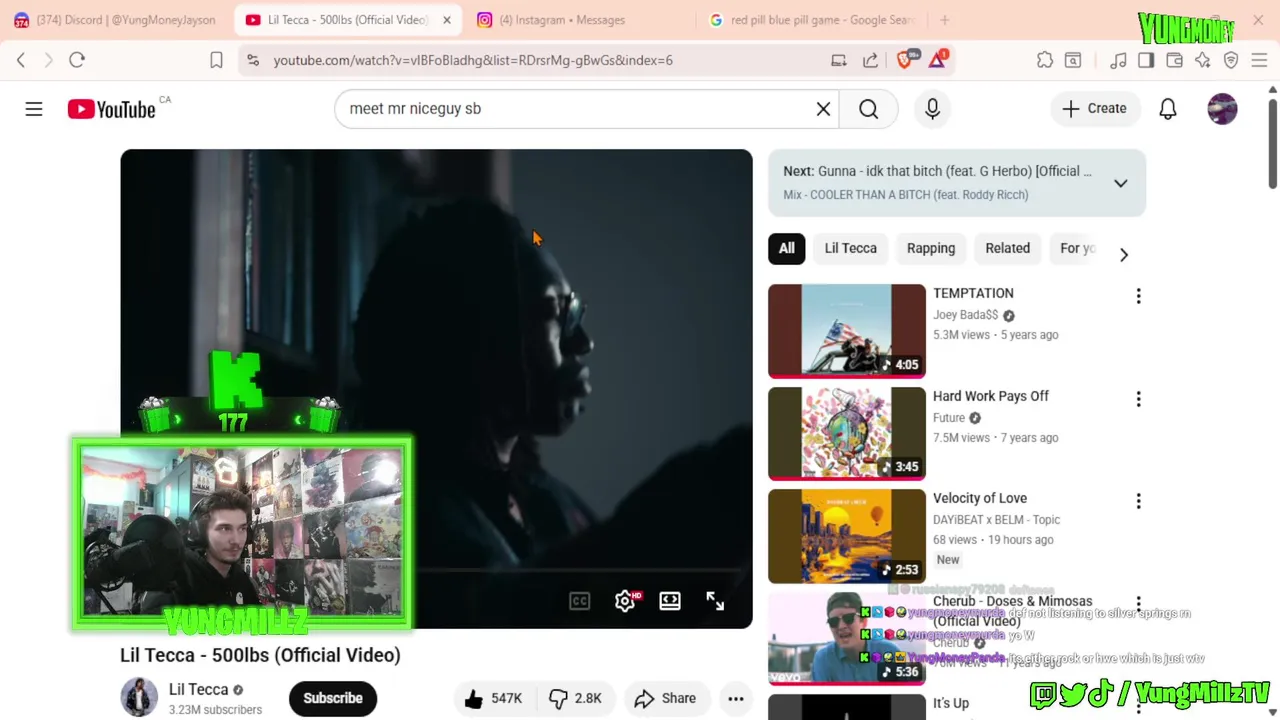
Task: Click the search magnifier button
Action: pos(868,109)
